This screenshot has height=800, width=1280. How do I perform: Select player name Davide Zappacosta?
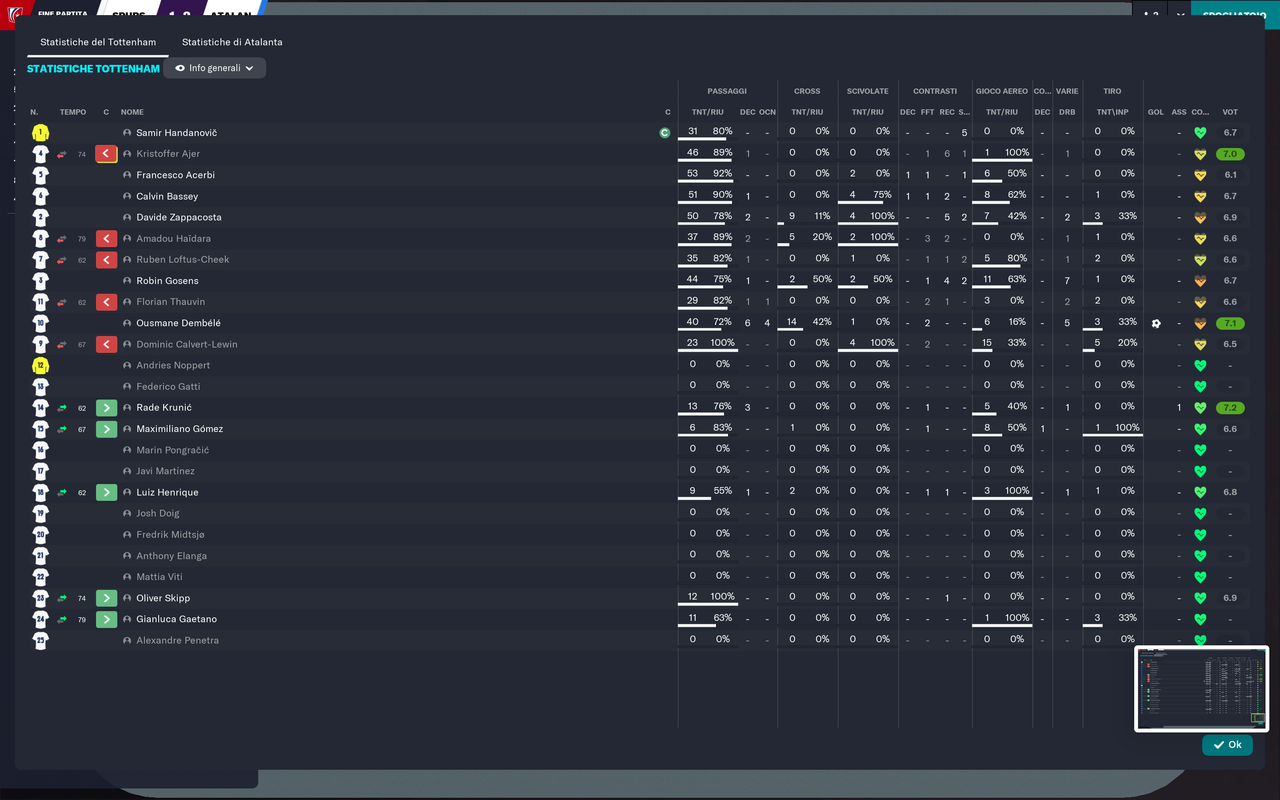(x=179, y=217)
